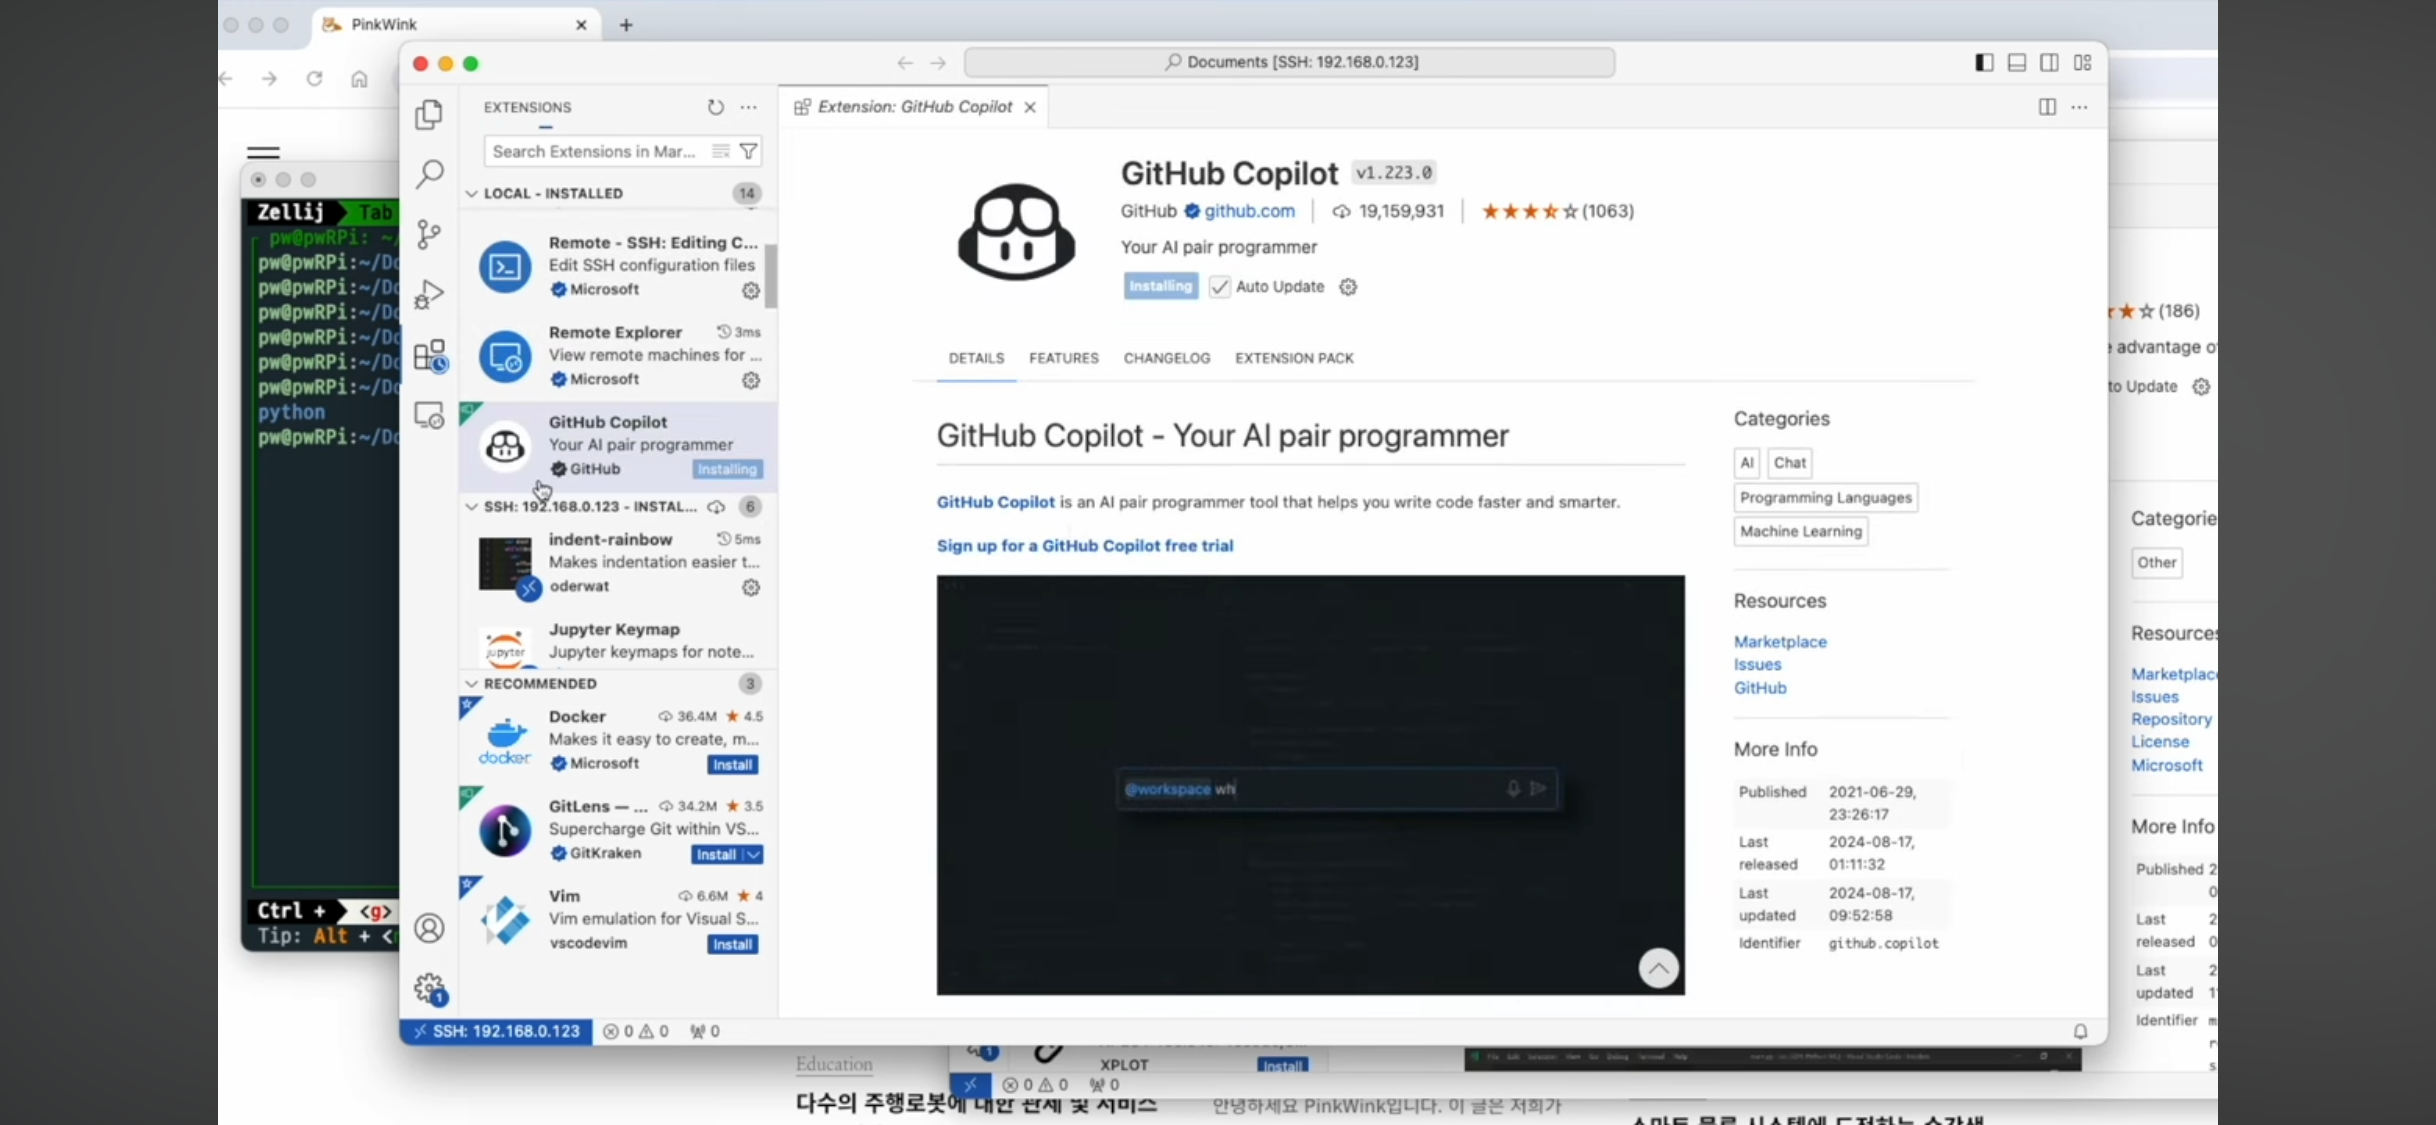The height and width of the screenshot is (1125, 2436).
Task: Refresh the extensions list
Action: click(x=715, y=107)
